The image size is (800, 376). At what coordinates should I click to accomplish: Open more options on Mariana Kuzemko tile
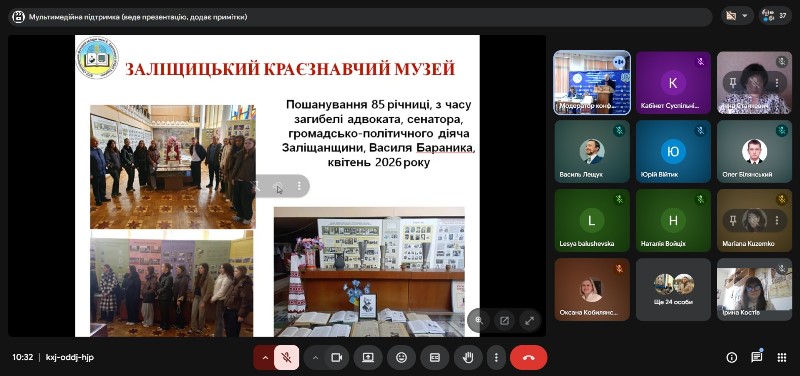(777, 220)
